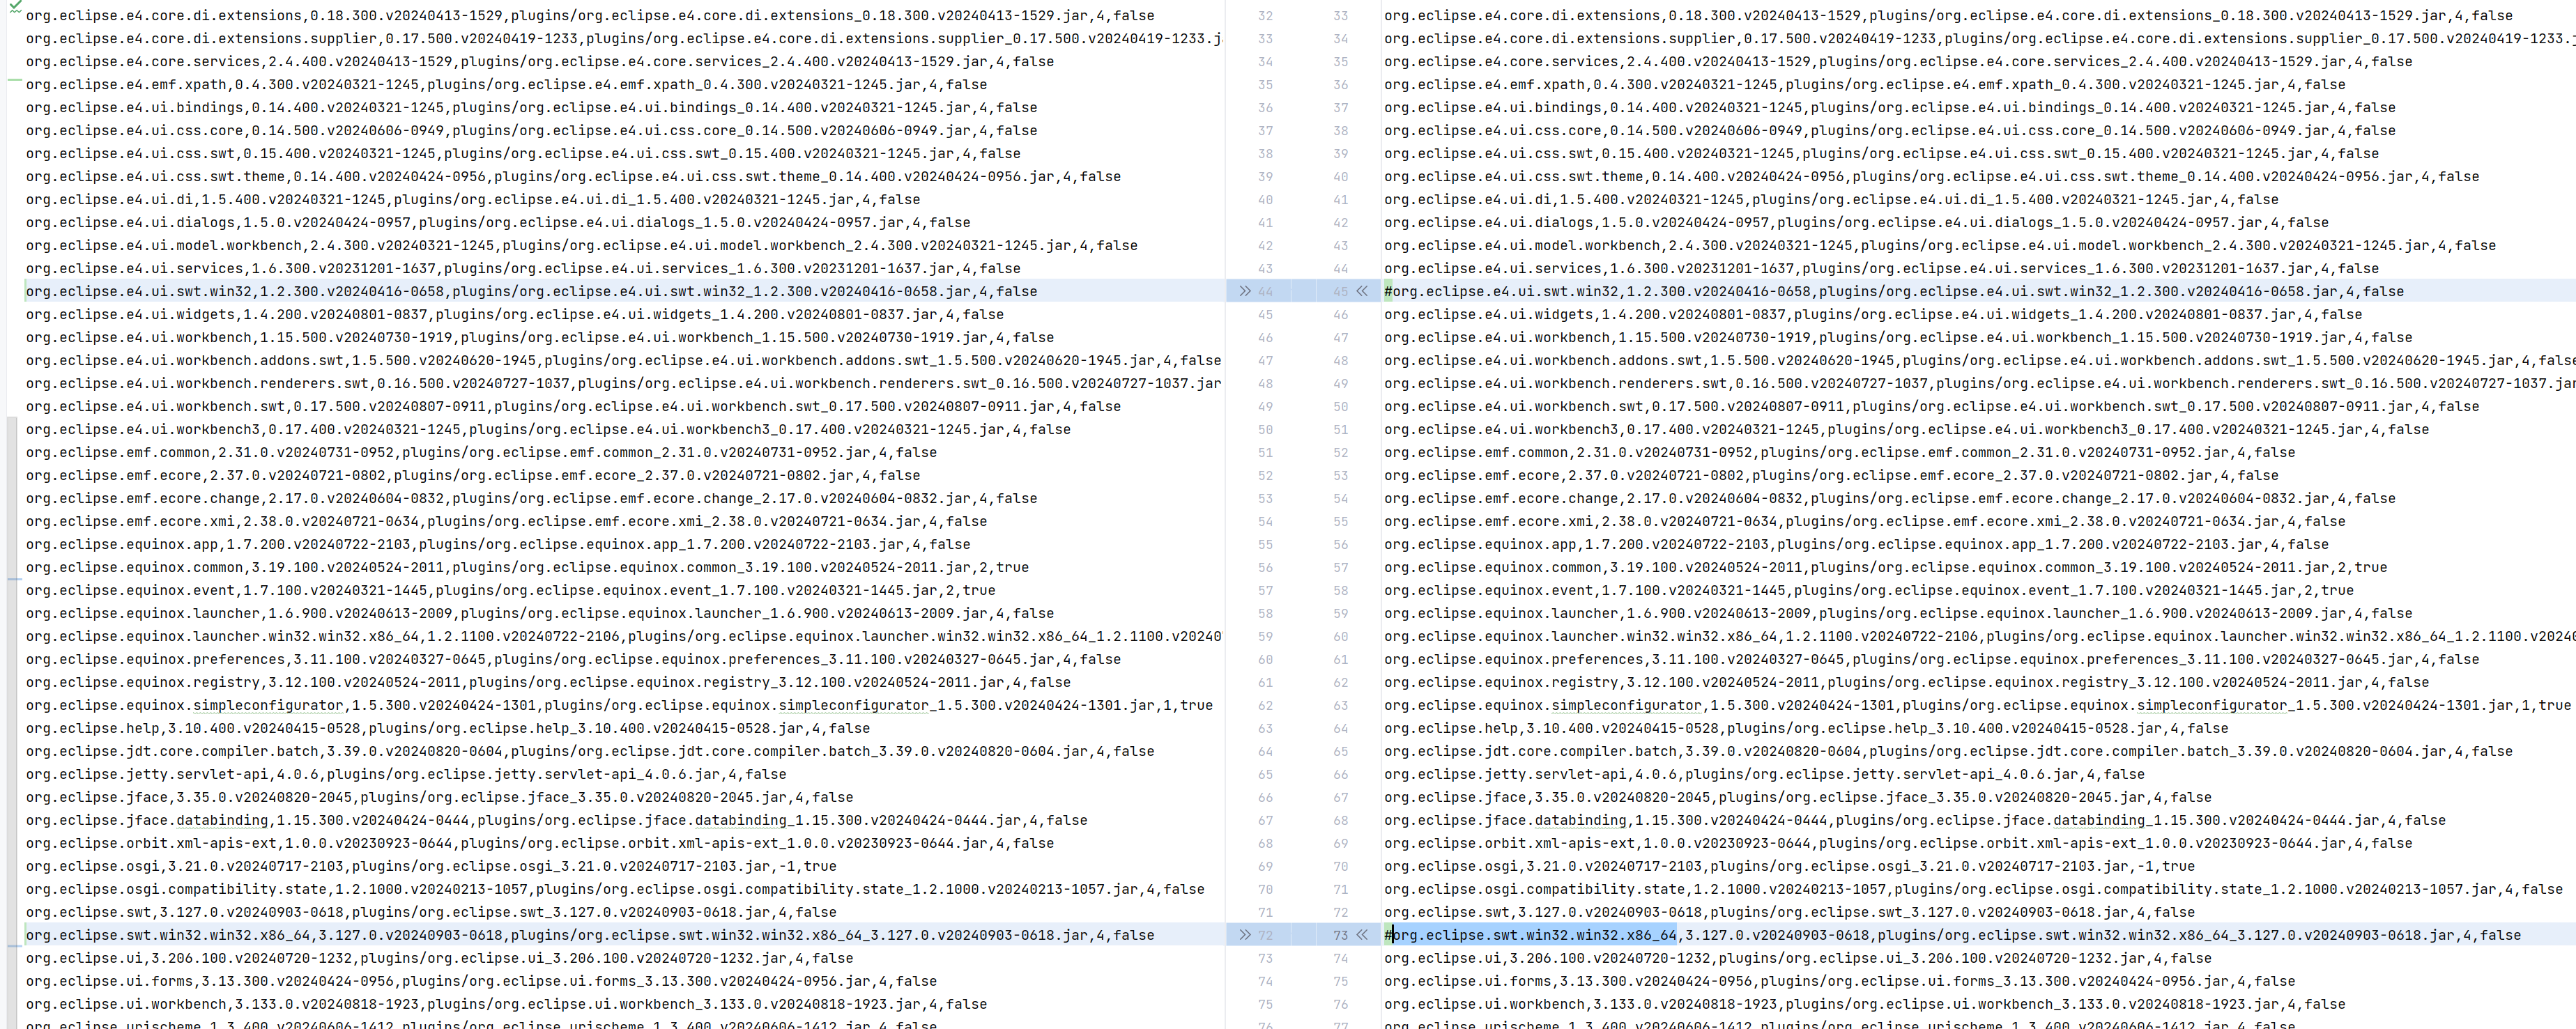
Task: Click org.eclipse.osgi,3.21.0 line in right pane
Action: (1789, 866)
